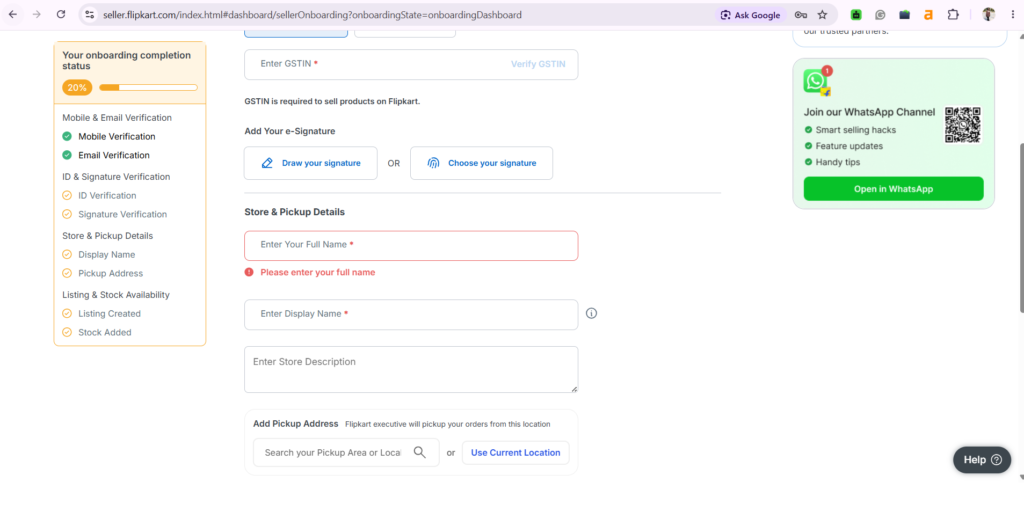Click the 'Feature updates' text
Image resolution: width=1024 pixels, height=519 pixels.
pyautogui.click(x=849, y=146)
